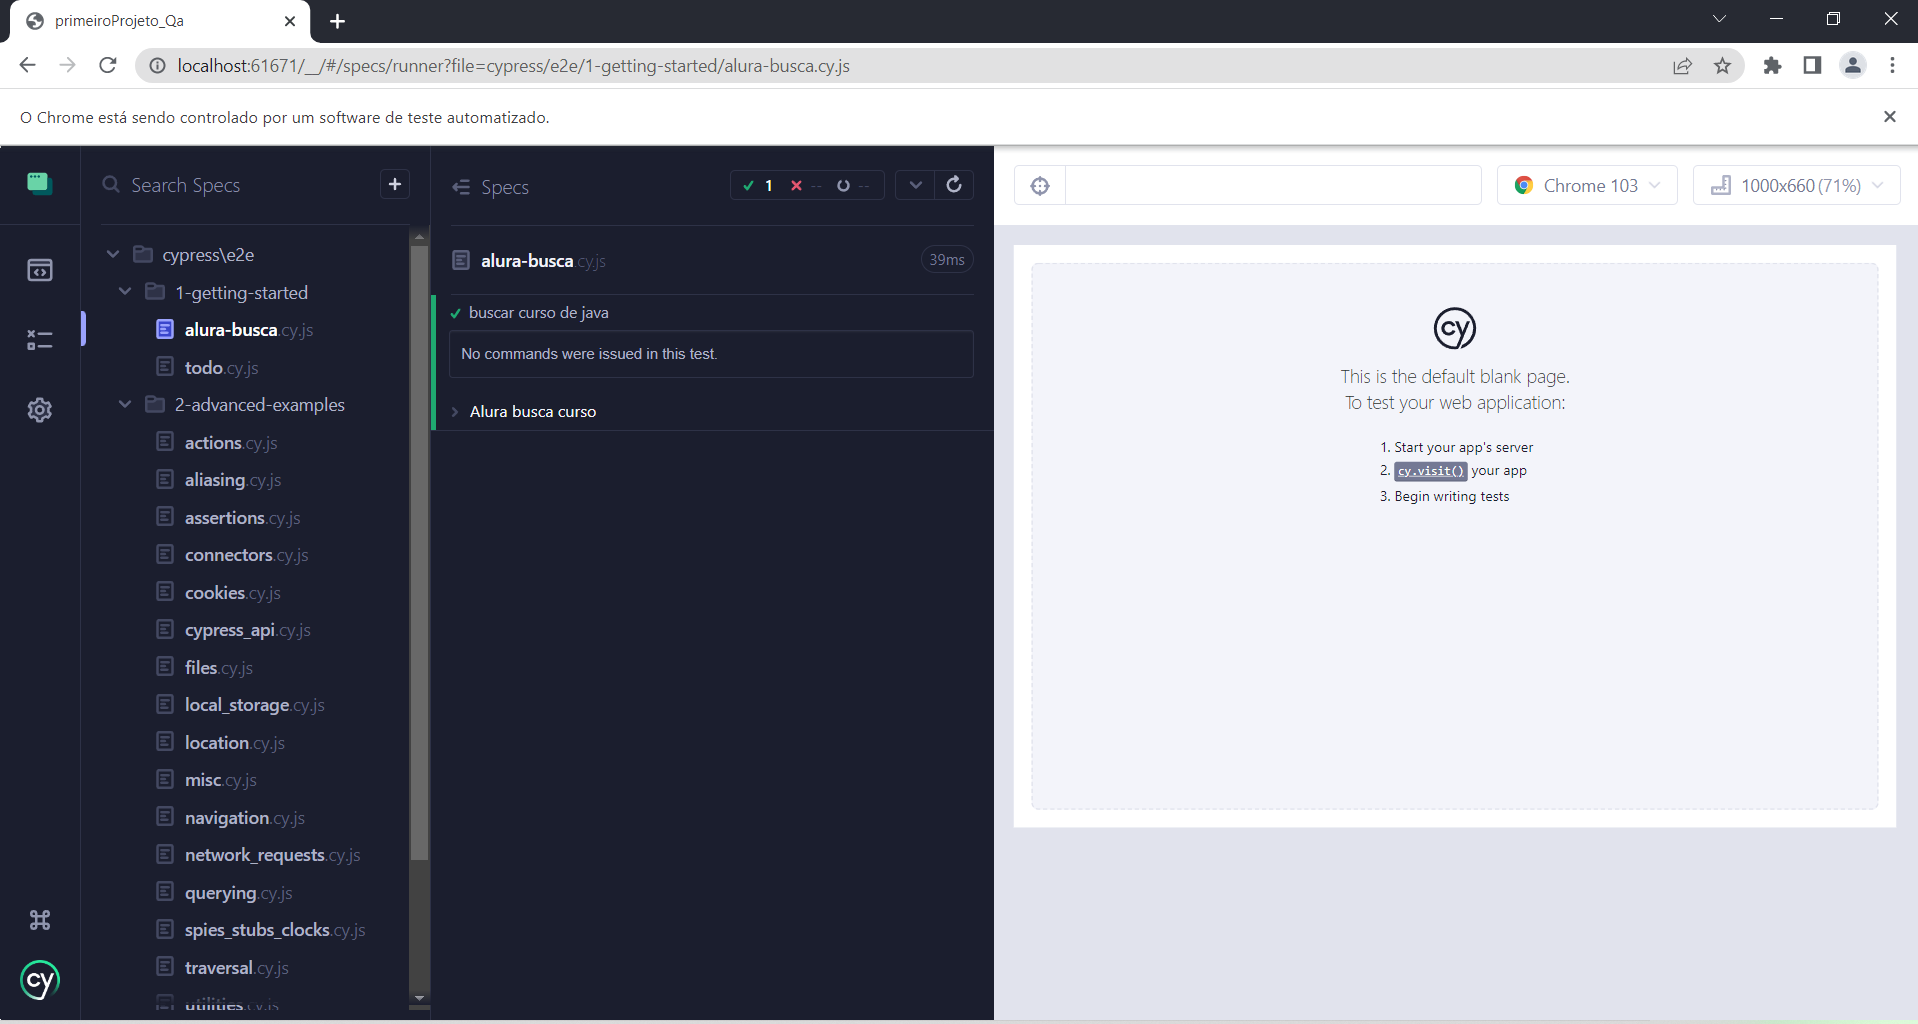Image resolution: width=1918 pixels, height=1024 pixels.
Task: Open the 1000x660 viewport dropdown
Action: coord(1796,186)
